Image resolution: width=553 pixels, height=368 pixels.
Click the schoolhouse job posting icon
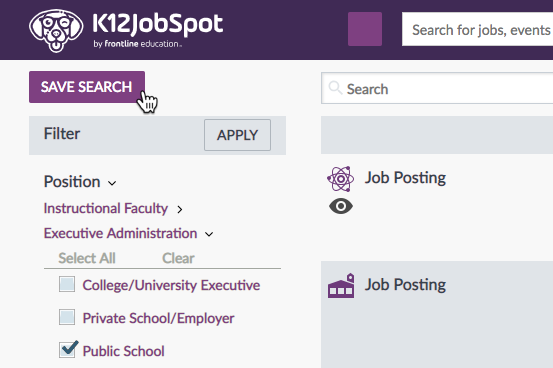341,286
